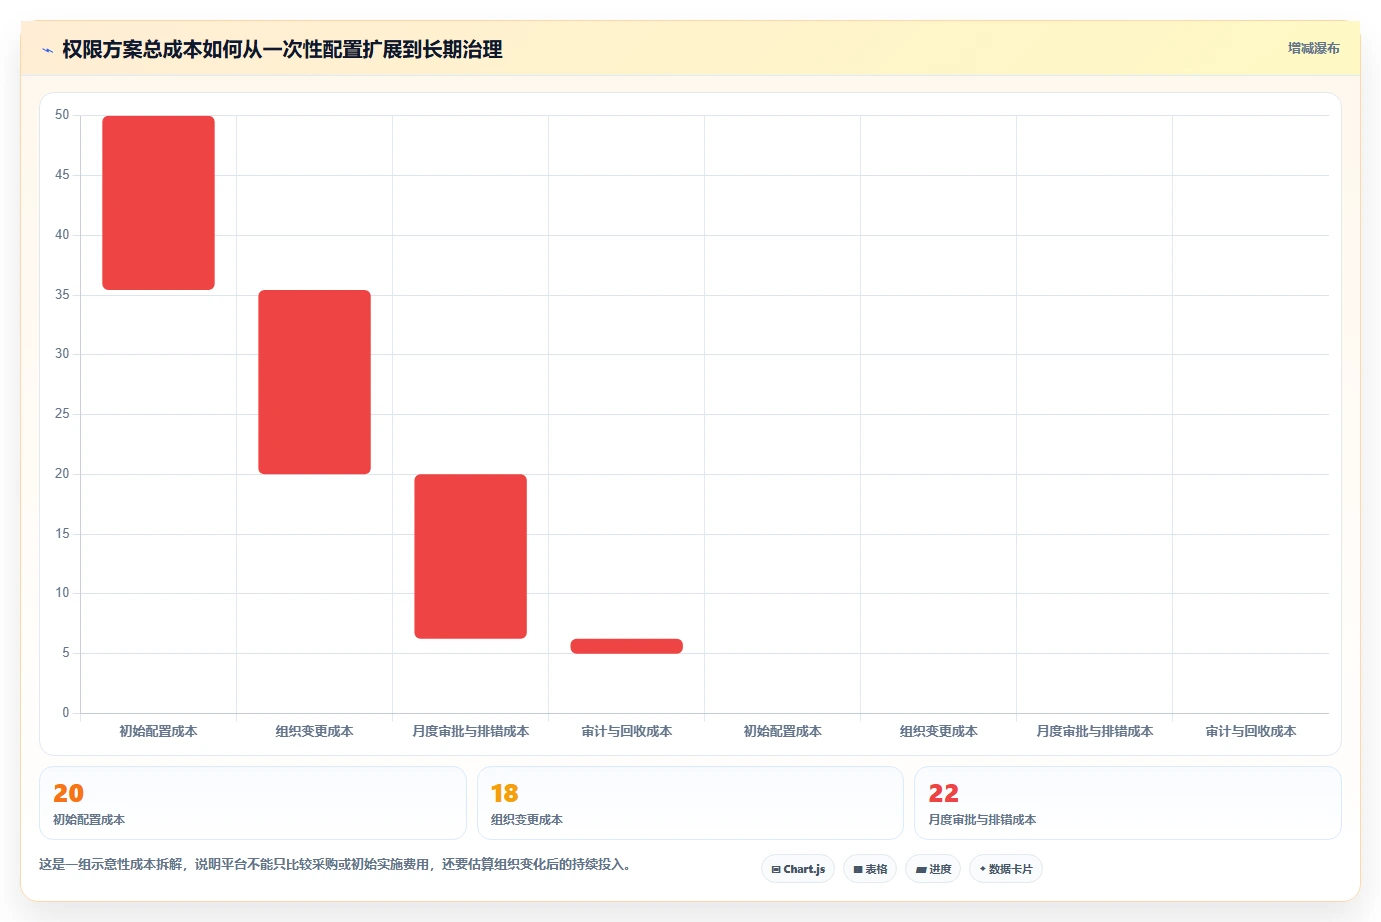Click the red bar above 月度审批与排错成本
The image size is (1381, 922).
(471, 556)
